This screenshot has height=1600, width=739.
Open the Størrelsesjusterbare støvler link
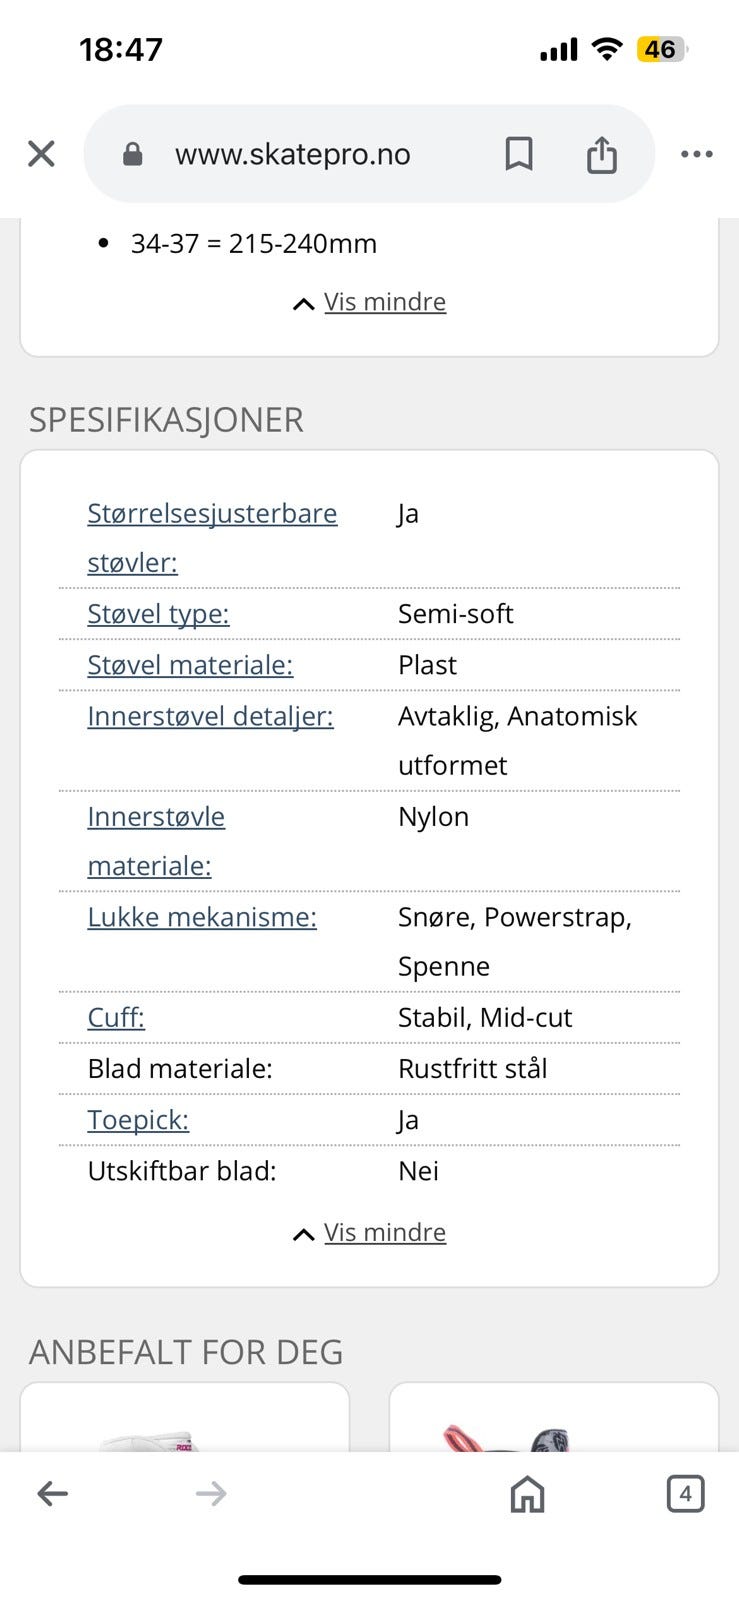tap(212, 514)
